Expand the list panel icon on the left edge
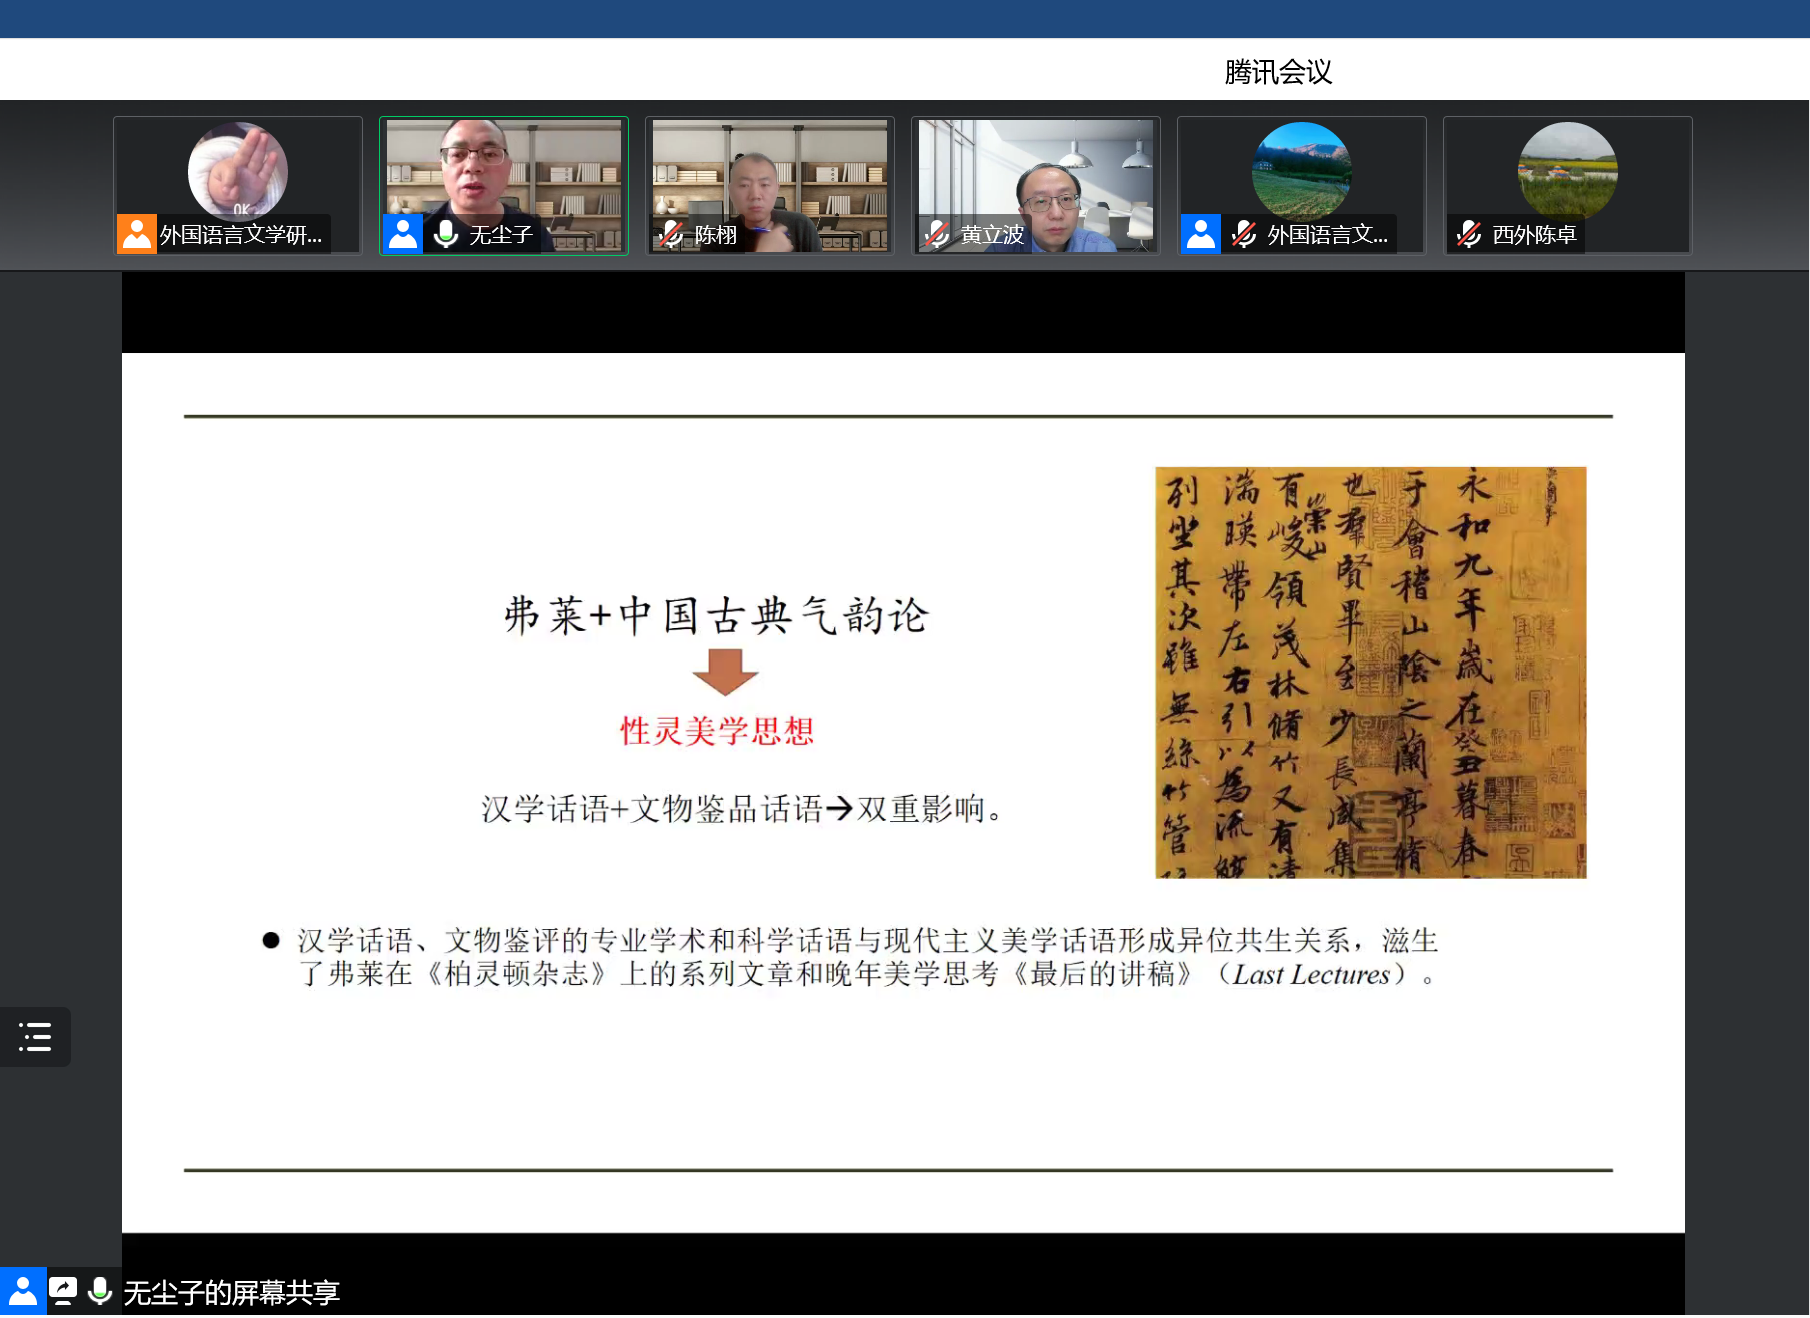 tap(35, 1037)
